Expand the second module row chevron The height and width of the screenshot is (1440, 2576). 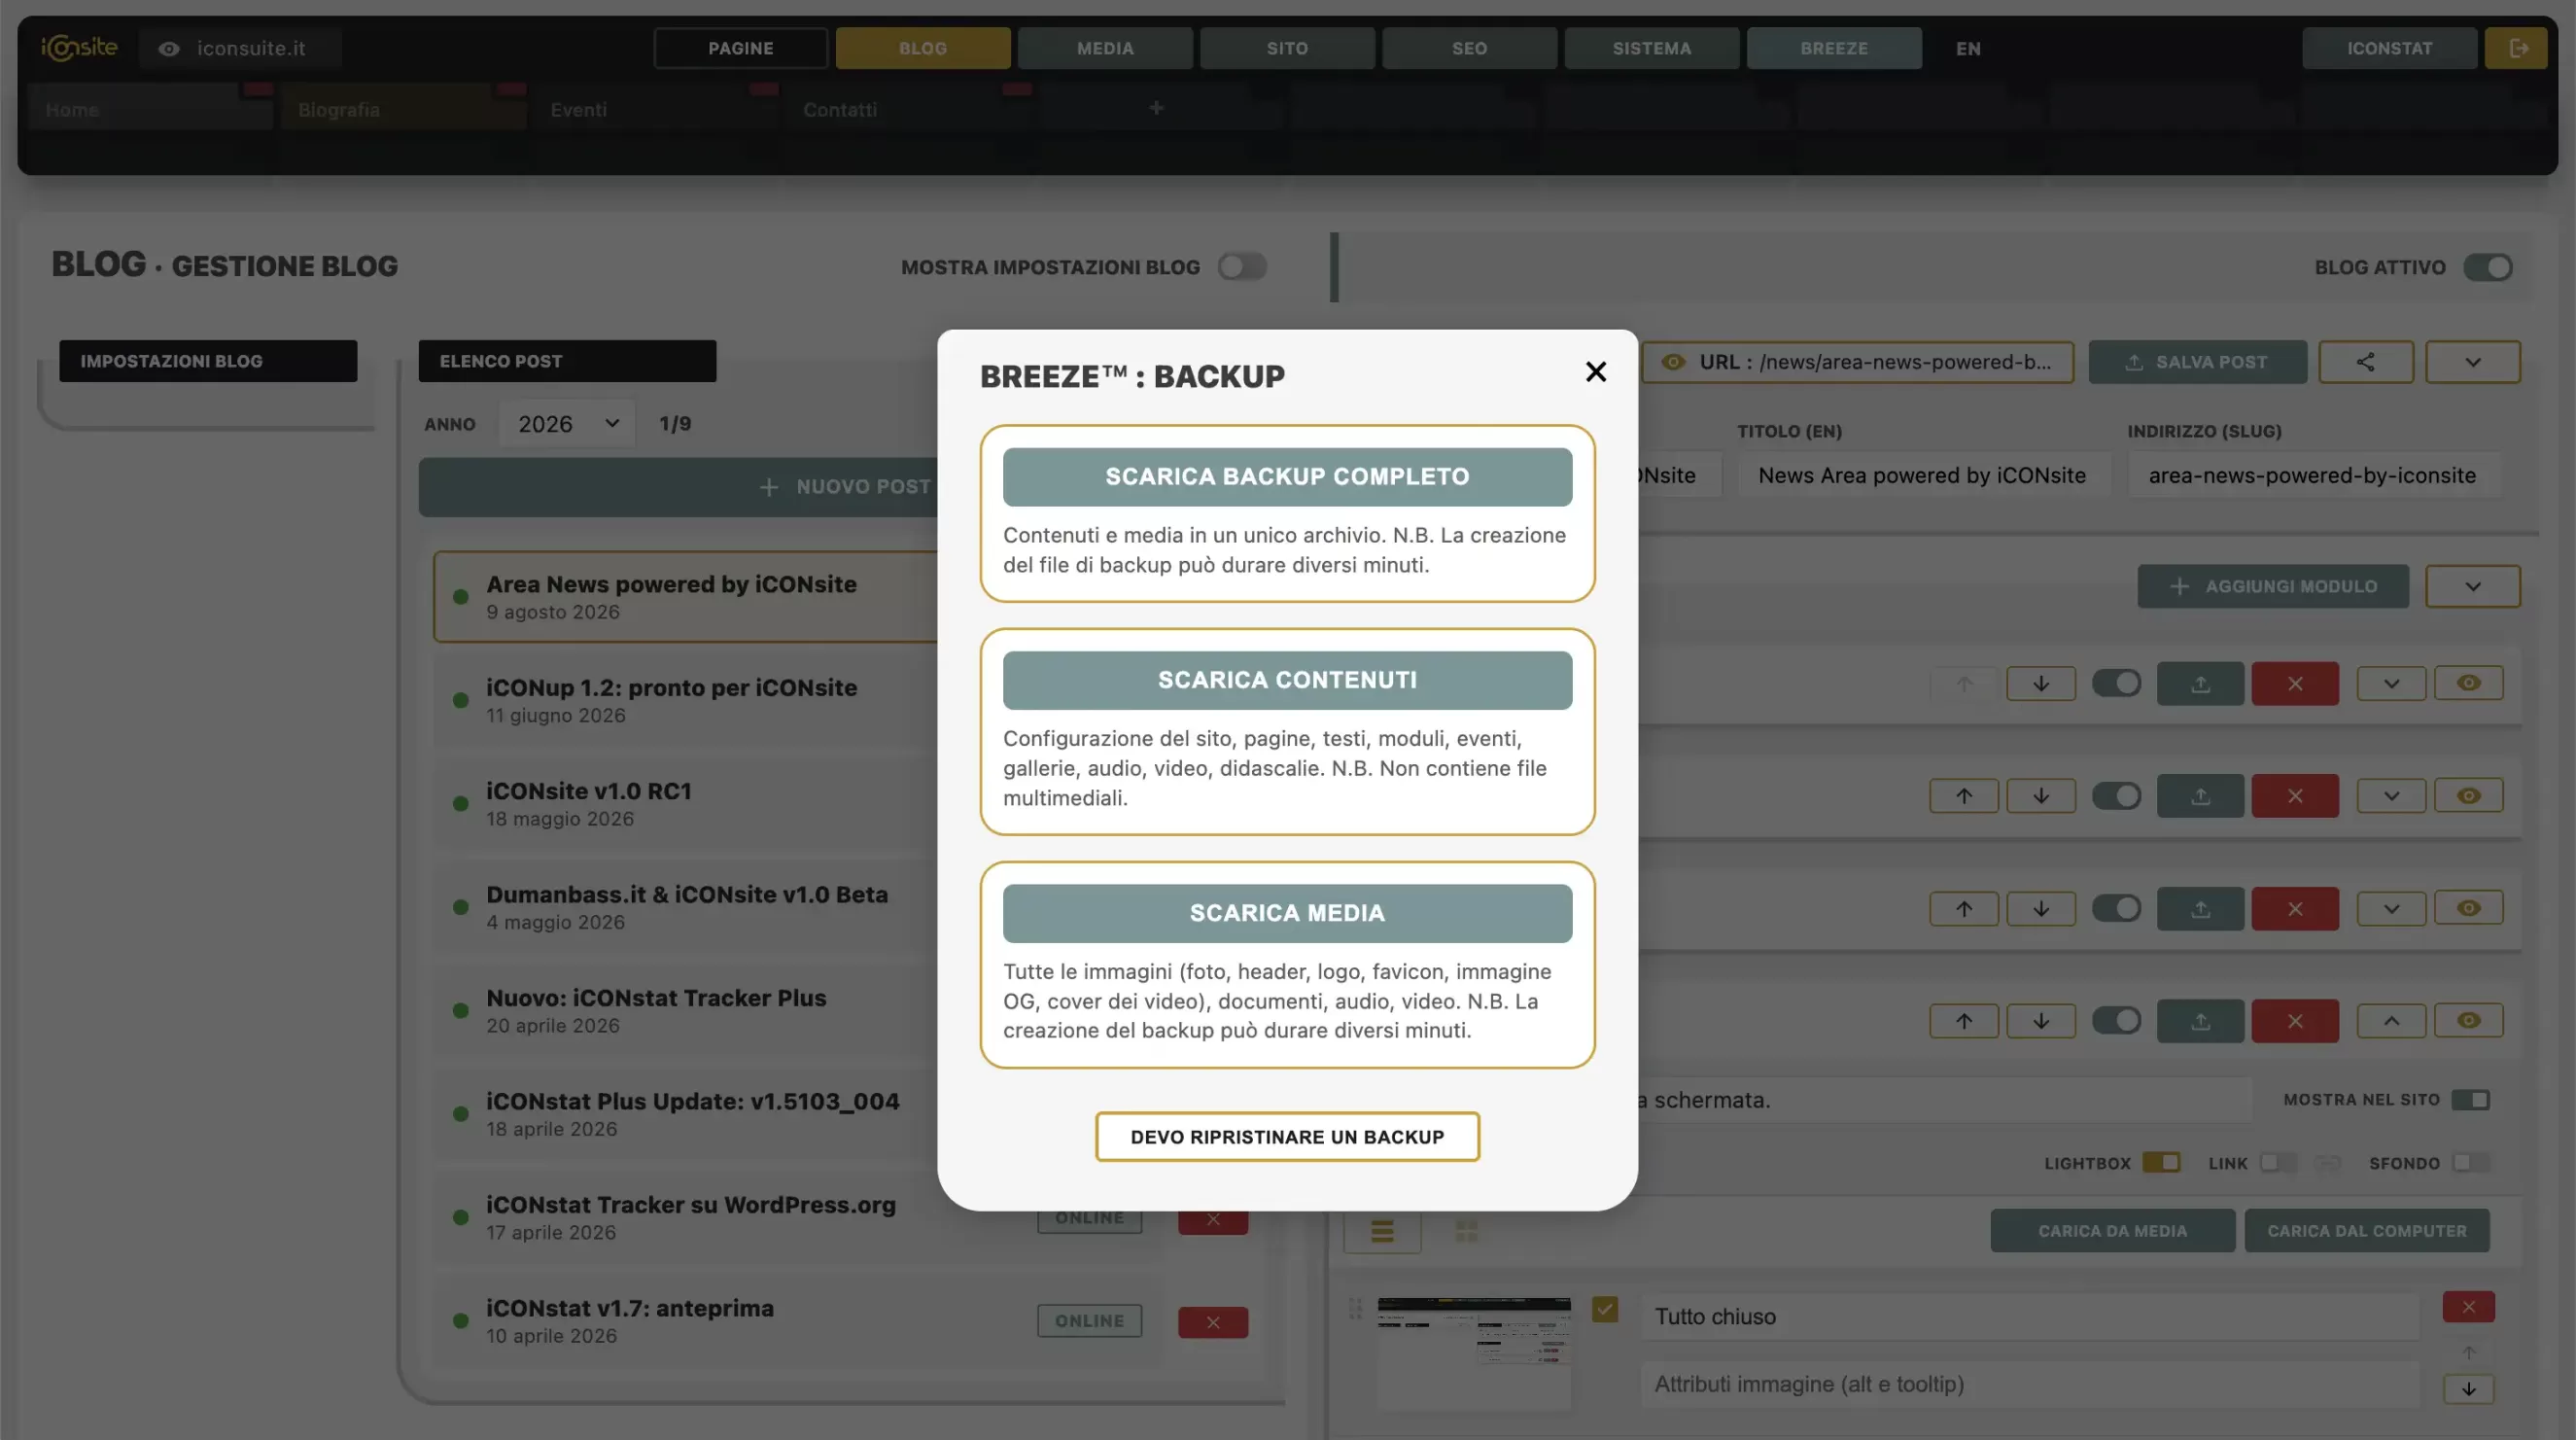[2391, 796]
